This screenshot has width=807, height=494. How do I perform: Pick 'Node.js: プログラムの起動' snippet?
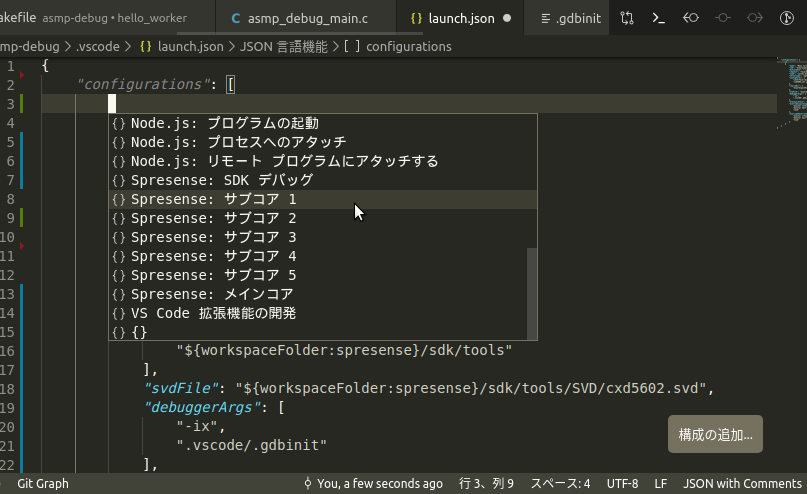225,123
